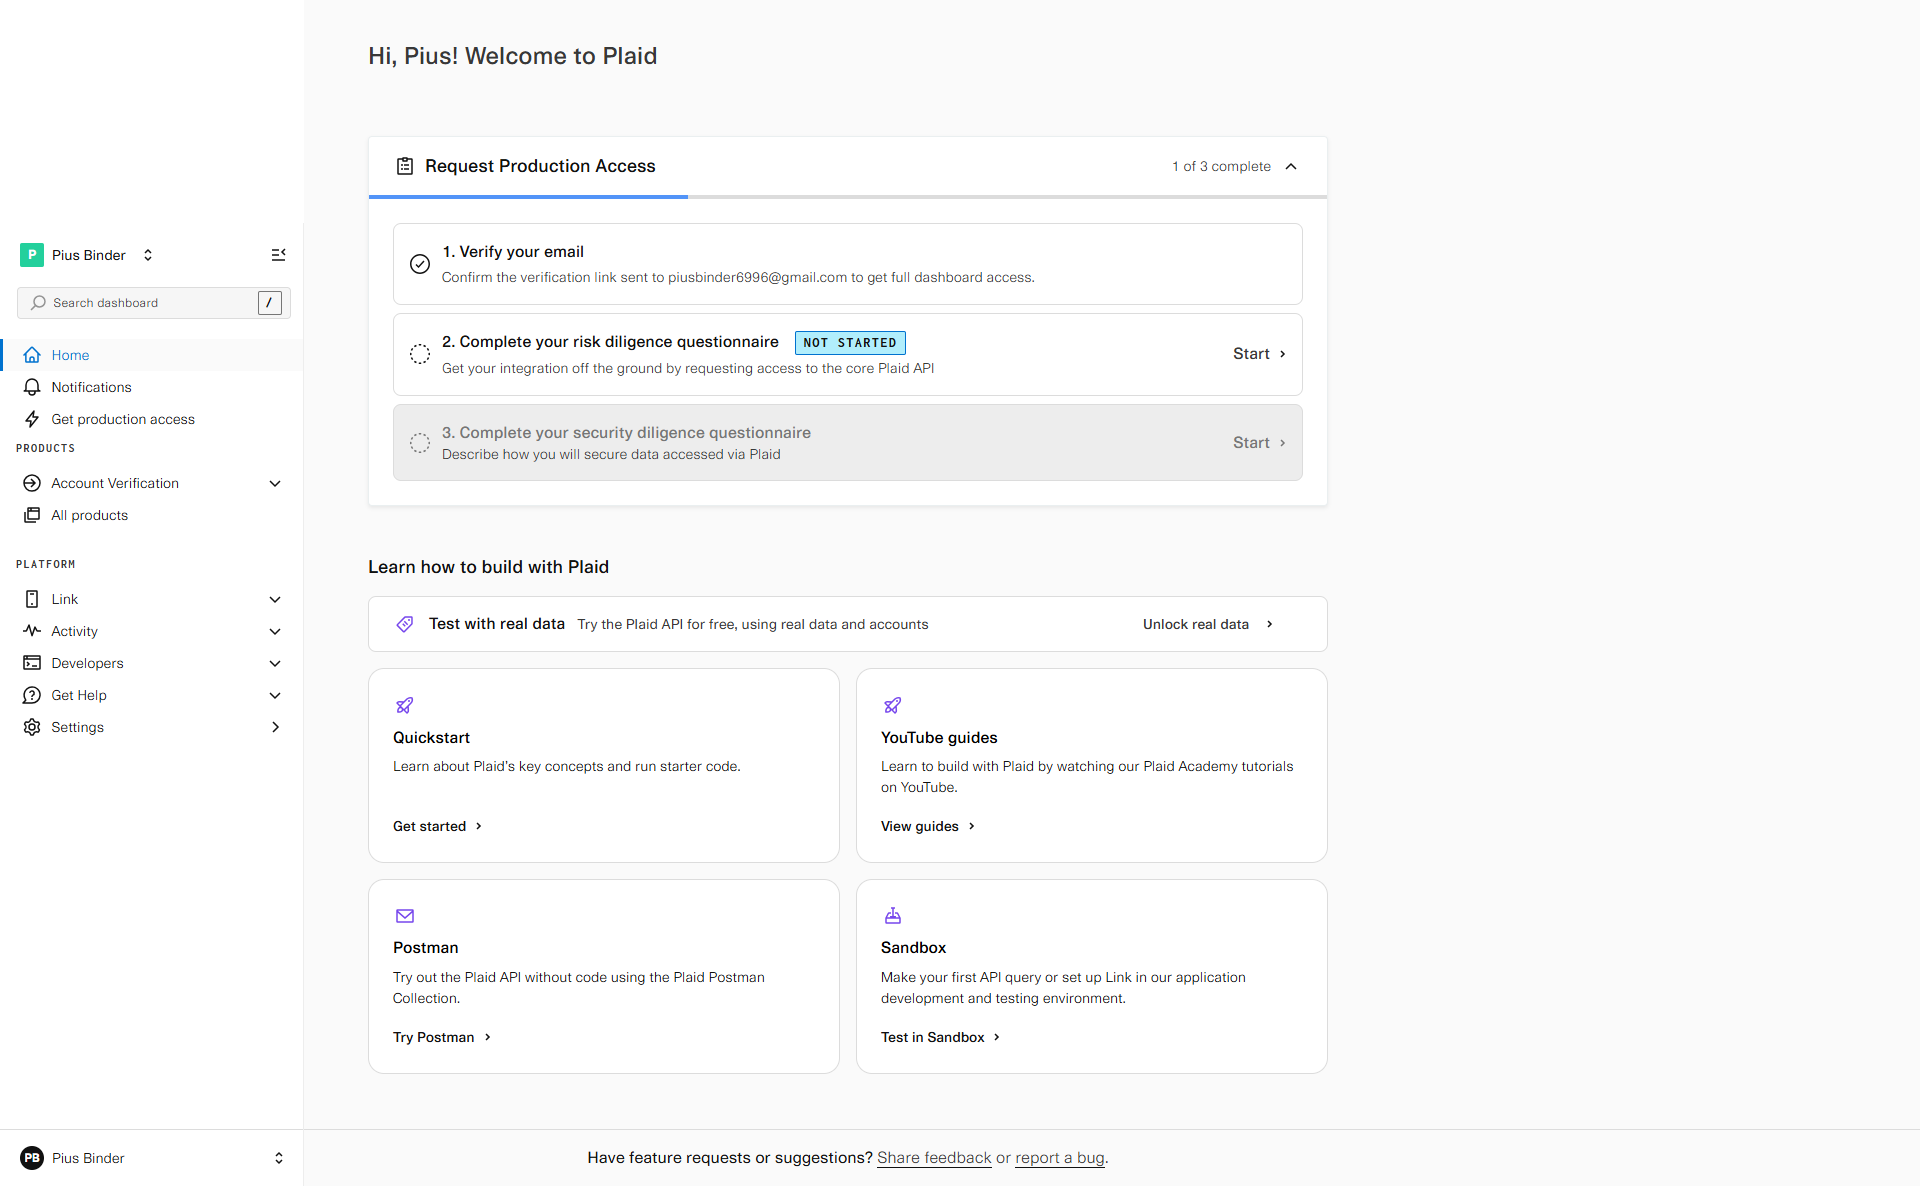Click the clipboard icon next to Request Production Access
Viewport: 1920px width, 1186px height.
[x=405, y=166]
